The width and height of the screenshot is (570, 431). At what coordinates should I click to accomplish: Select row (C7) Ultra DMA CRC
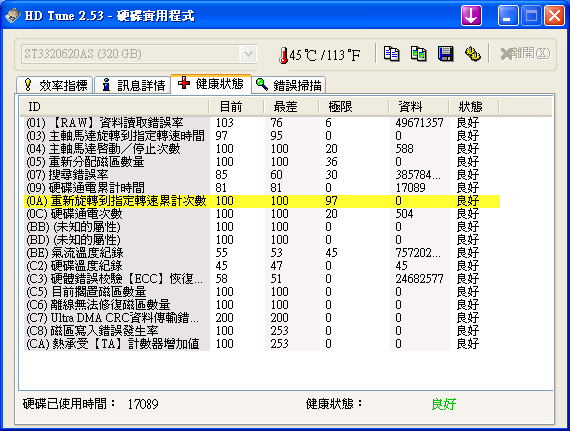click(262, 318)
